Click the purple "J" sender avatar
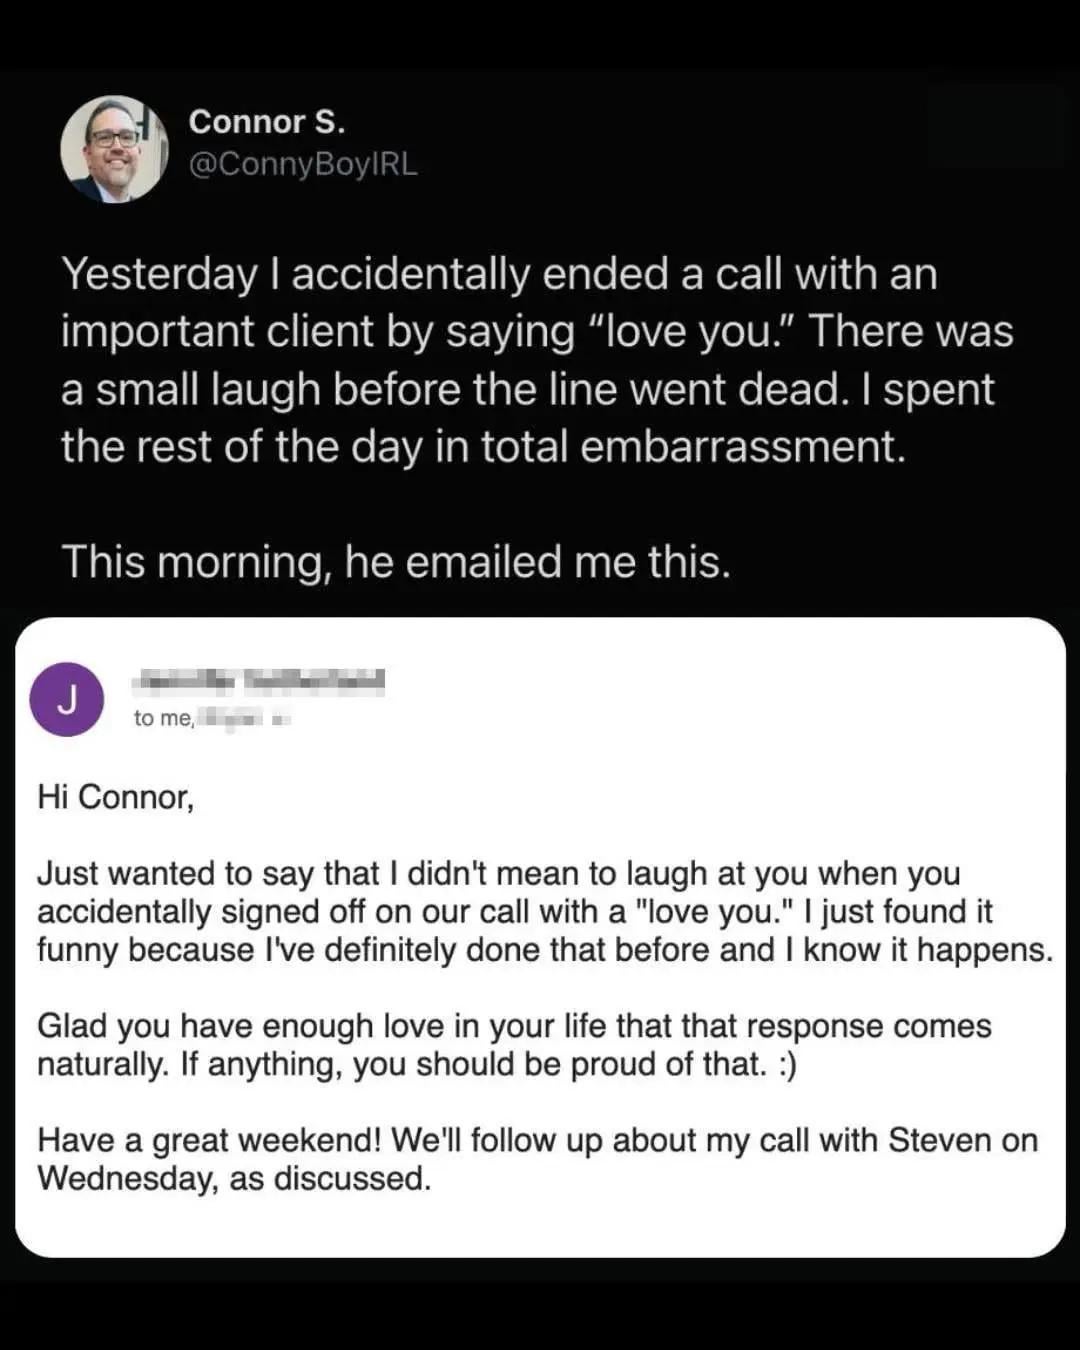 [x=68, y=700]
